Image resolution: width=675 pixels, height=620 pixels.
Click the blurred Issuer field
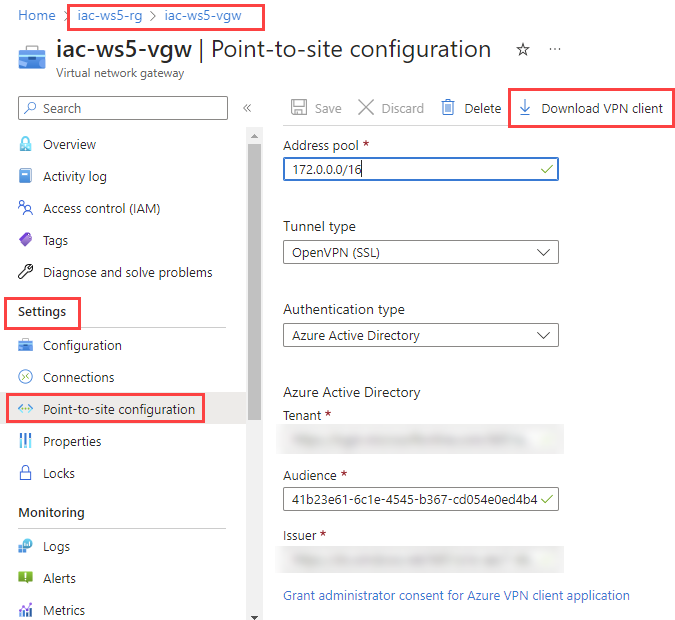point(421,559)
